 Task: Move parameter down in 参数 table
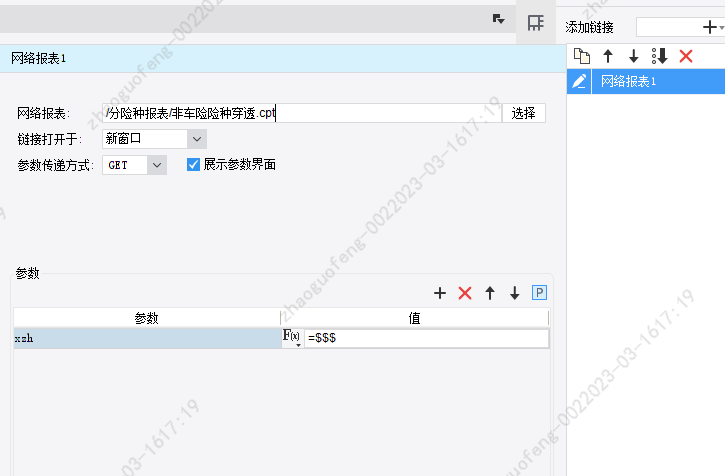click(x=515, y=293)
